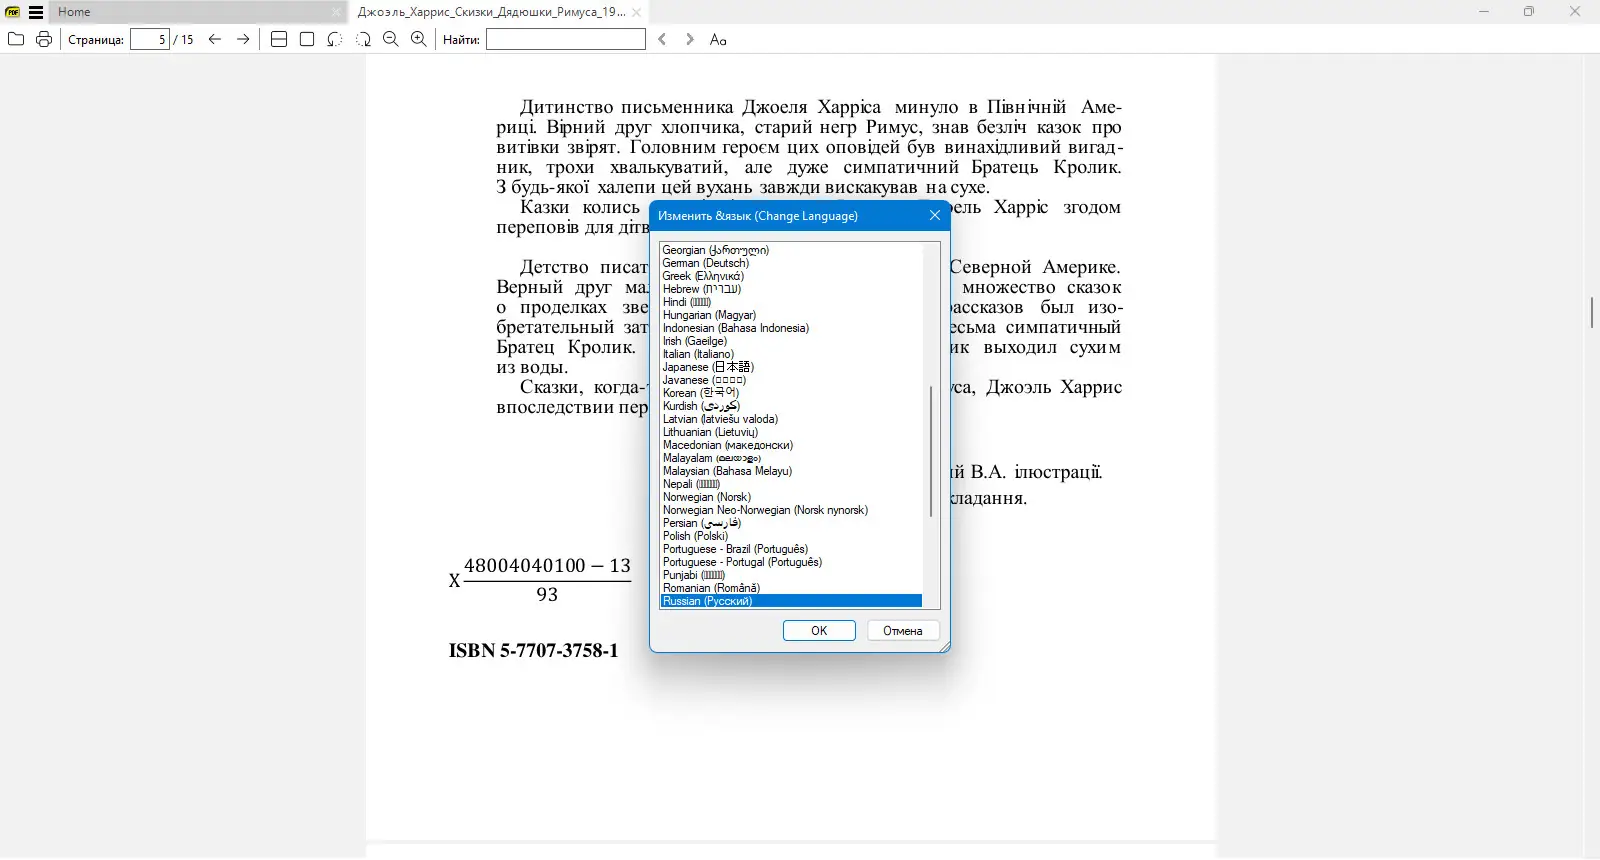This screenshot has width=1600, height=860.
Task: Zoom in with the magnifier plus icon
Action: 419,39
